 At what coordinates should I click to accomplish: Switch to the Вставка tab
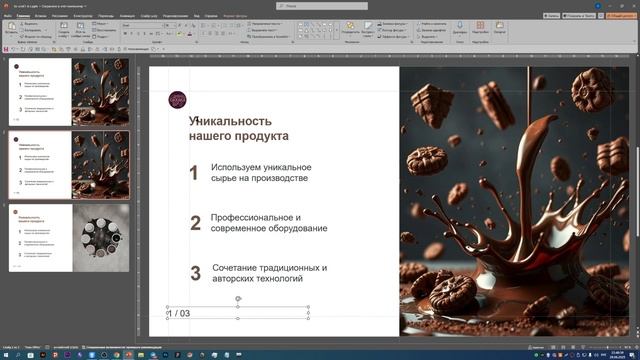40,16
